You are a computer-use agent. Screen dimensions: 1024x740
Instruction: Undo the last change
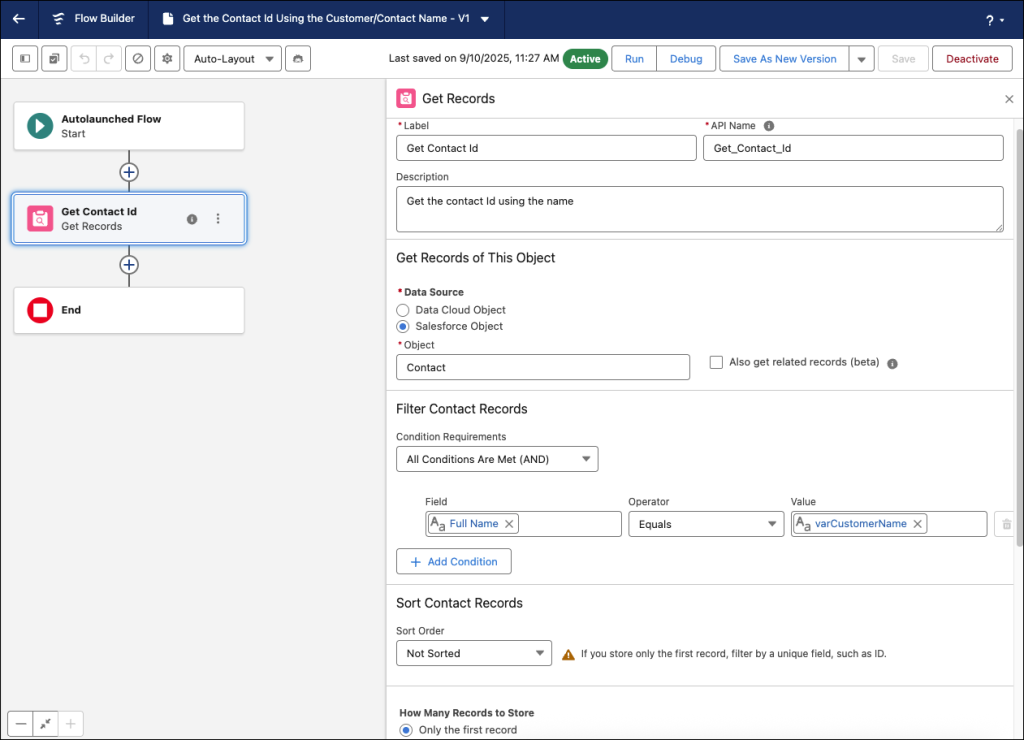[85, 58]
